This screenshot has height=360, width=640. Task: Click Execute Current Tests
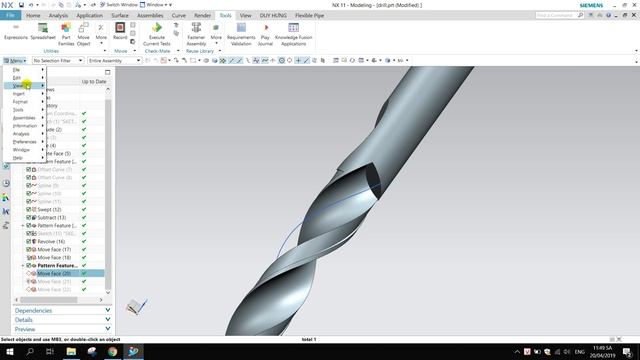[157, 34]
